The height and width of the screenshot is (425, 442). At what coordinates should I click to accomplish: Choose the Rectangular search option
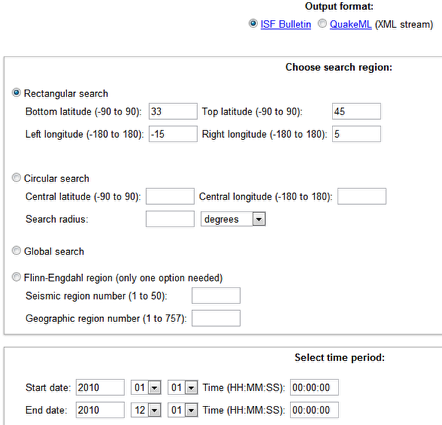[x=16, y=93]
